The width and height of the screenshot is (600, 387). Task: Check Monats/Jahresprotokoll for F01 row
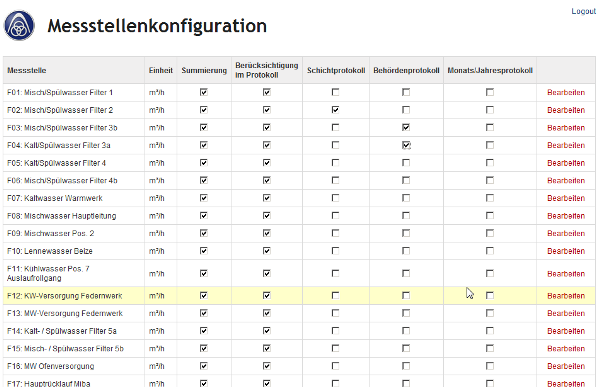point(490,92)
